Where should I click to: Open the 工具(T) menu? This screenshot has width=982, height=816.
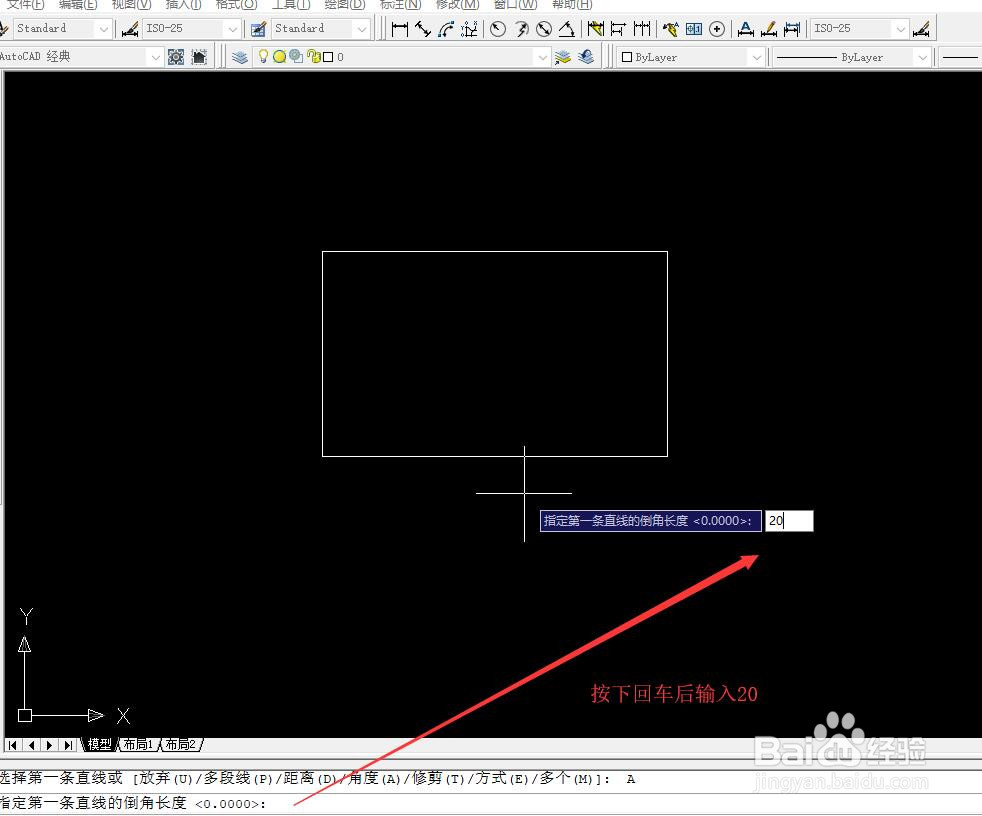pyautogui.click(x=291, y=4)
